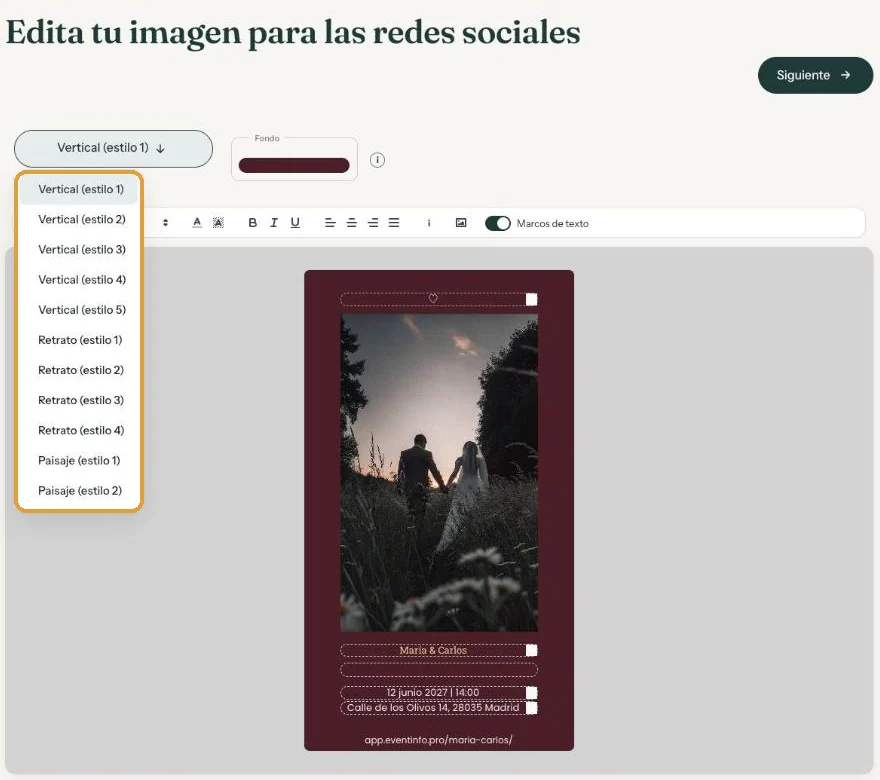The image size is (880, 780).
Task: Click the info icon beside Fondo
Action: 377,160
